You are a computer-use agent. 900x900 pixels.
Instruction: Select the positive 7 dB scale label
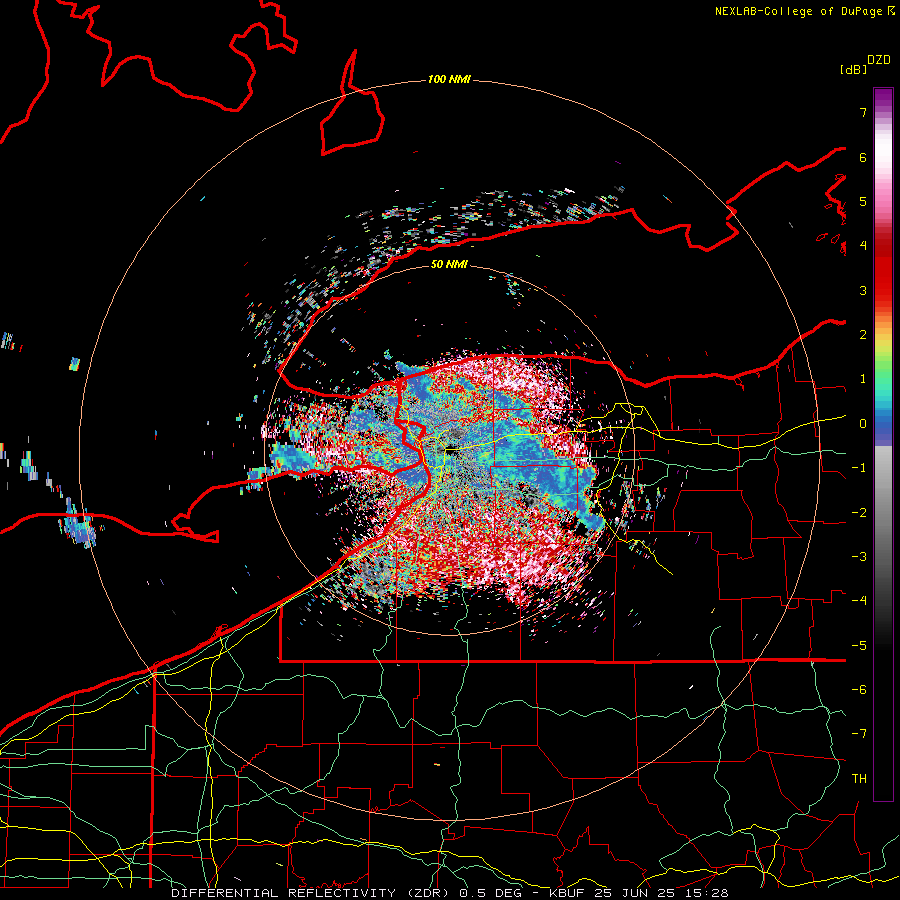click(x=863, y=112)
